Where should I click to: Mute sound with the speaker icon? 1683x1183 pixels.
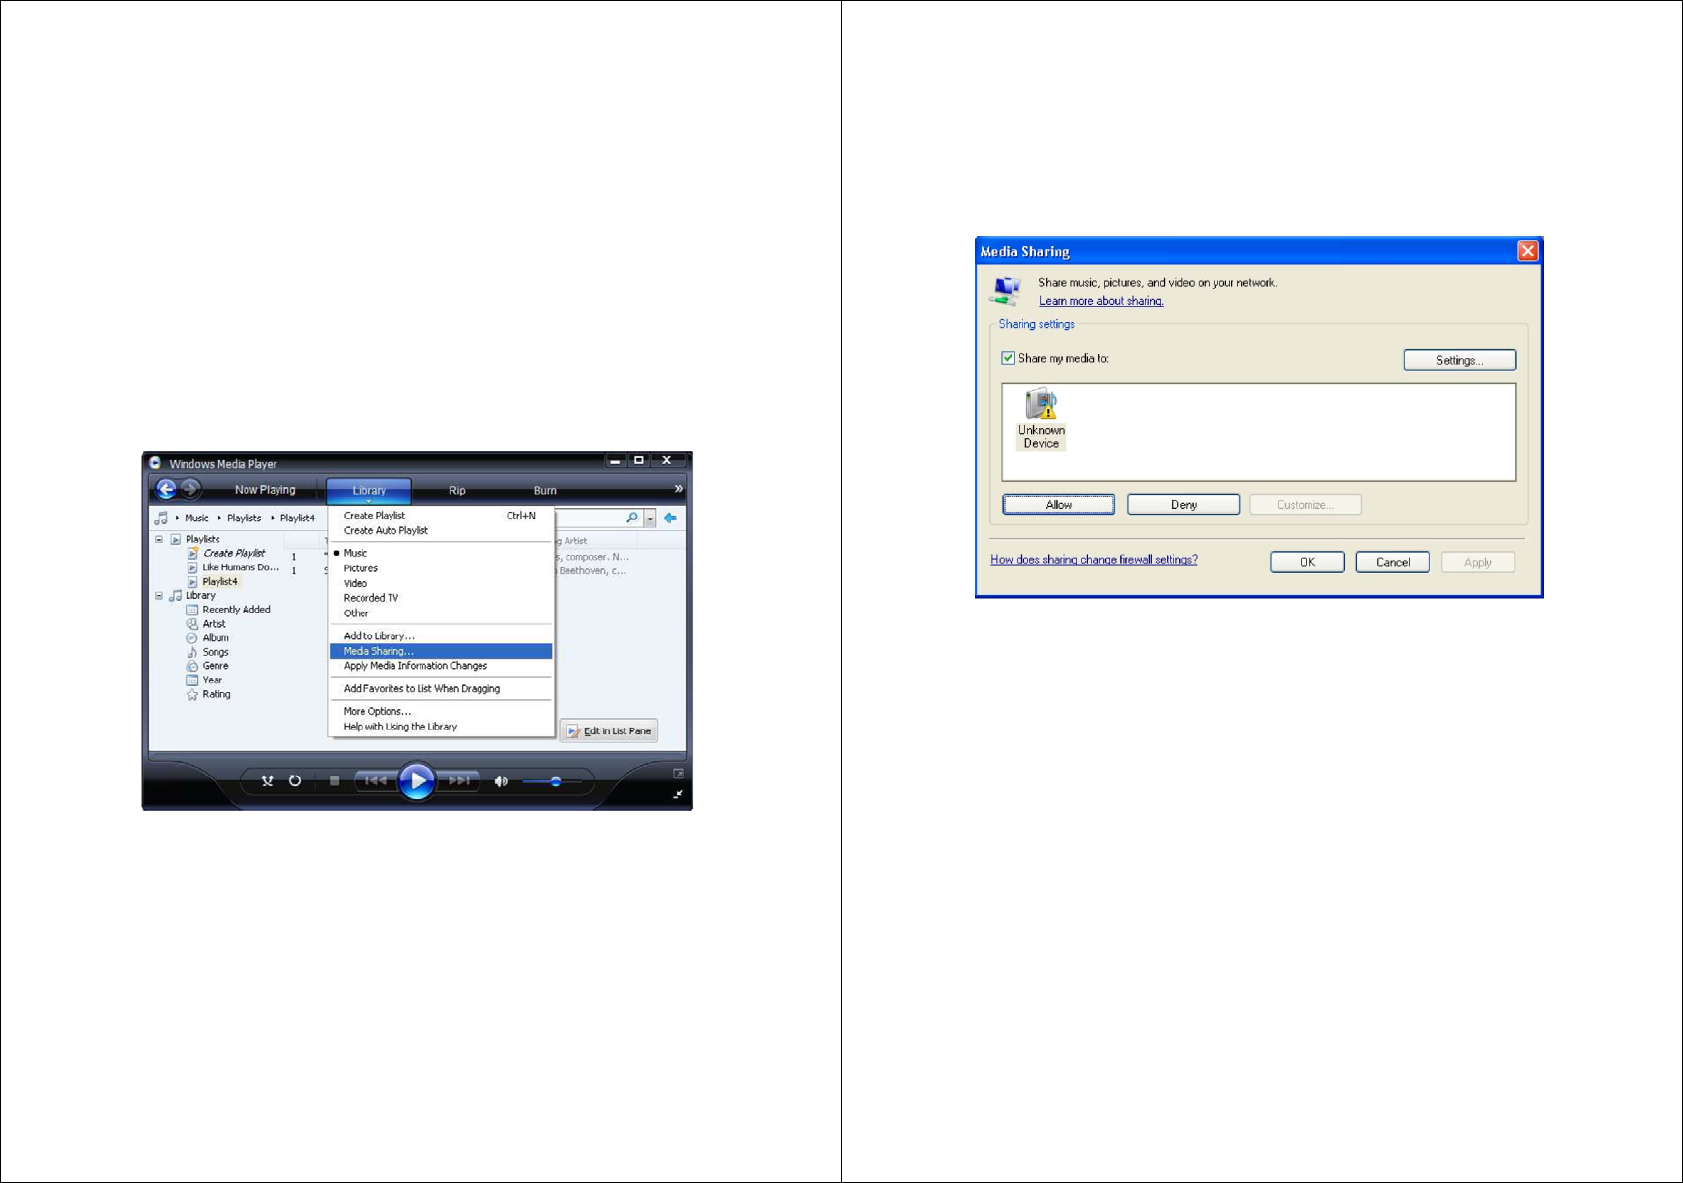(x=501, y=781)
